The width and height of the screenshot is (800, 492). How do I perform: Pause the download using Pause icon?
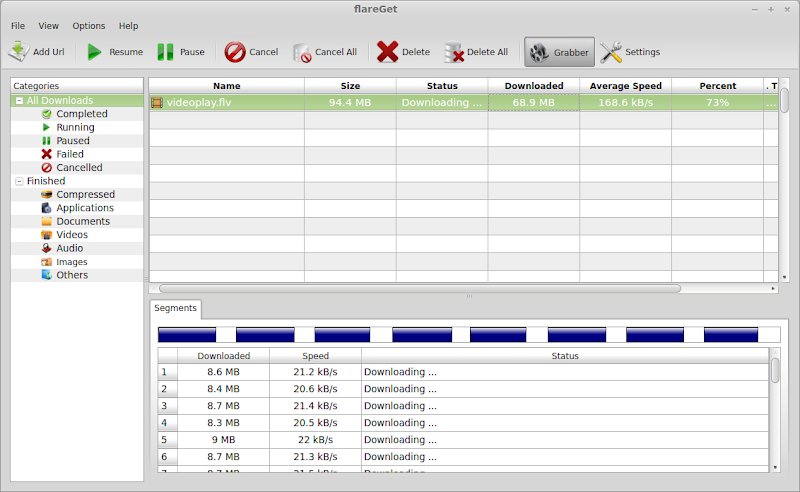point(166,52)
